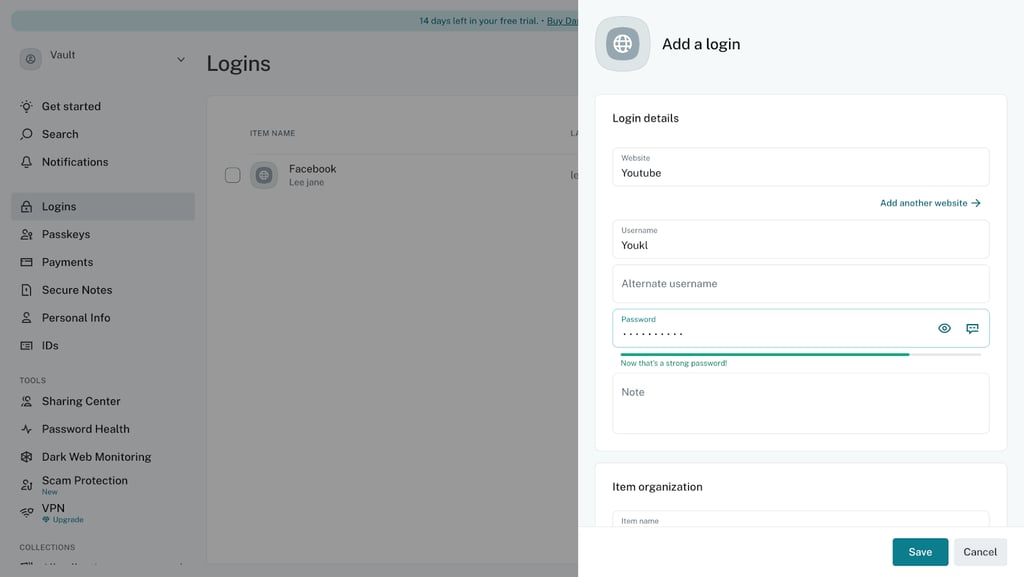
Task: Click the Buy Dashlane trial link
Action: coord(562,21)
